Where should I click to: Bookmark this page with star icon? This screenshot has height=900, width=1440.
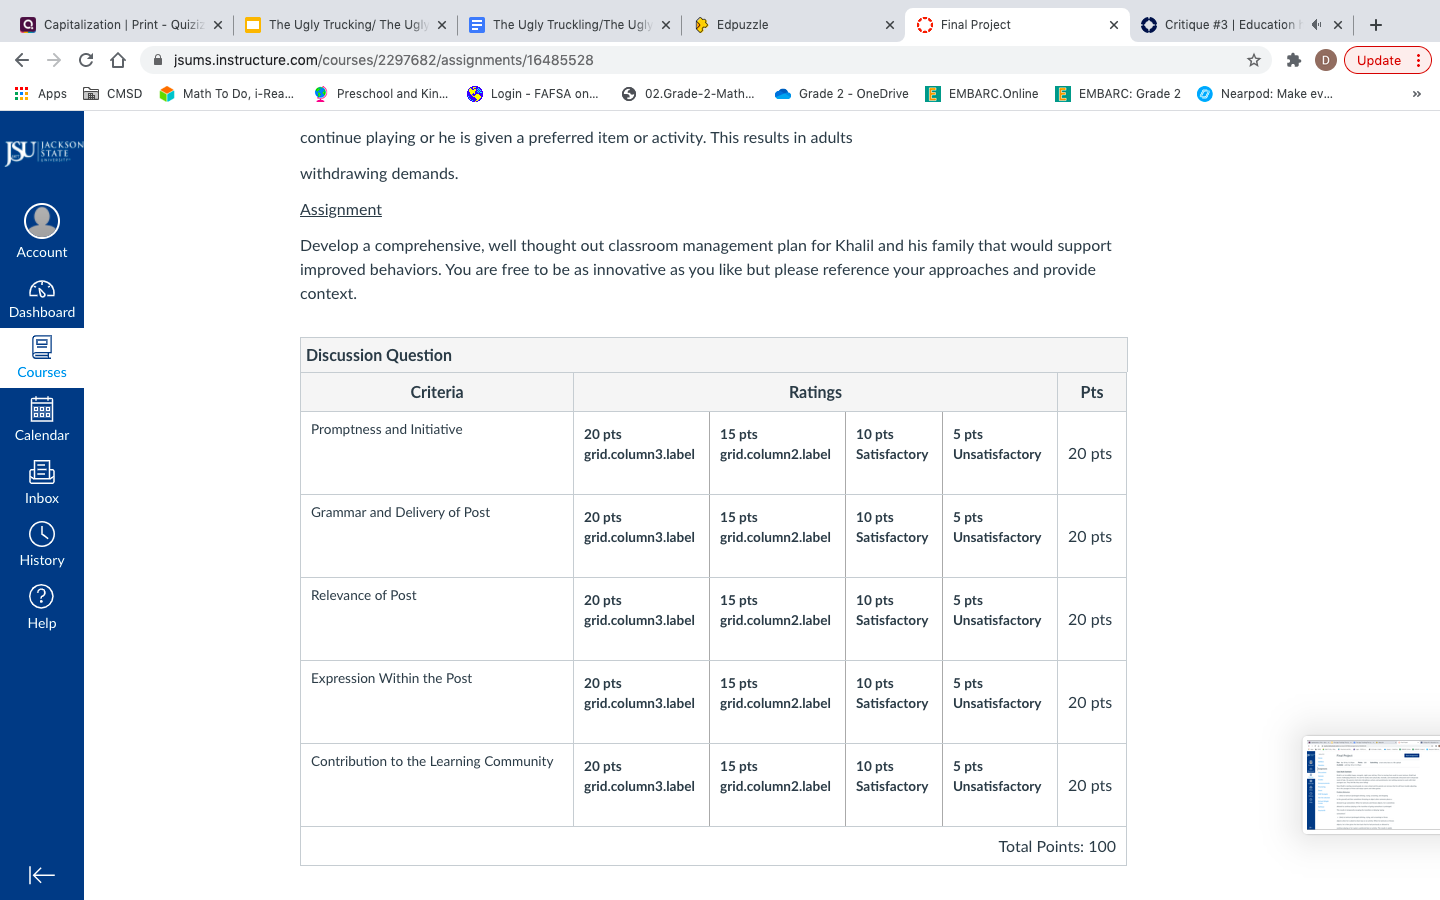pos(1254,60)
